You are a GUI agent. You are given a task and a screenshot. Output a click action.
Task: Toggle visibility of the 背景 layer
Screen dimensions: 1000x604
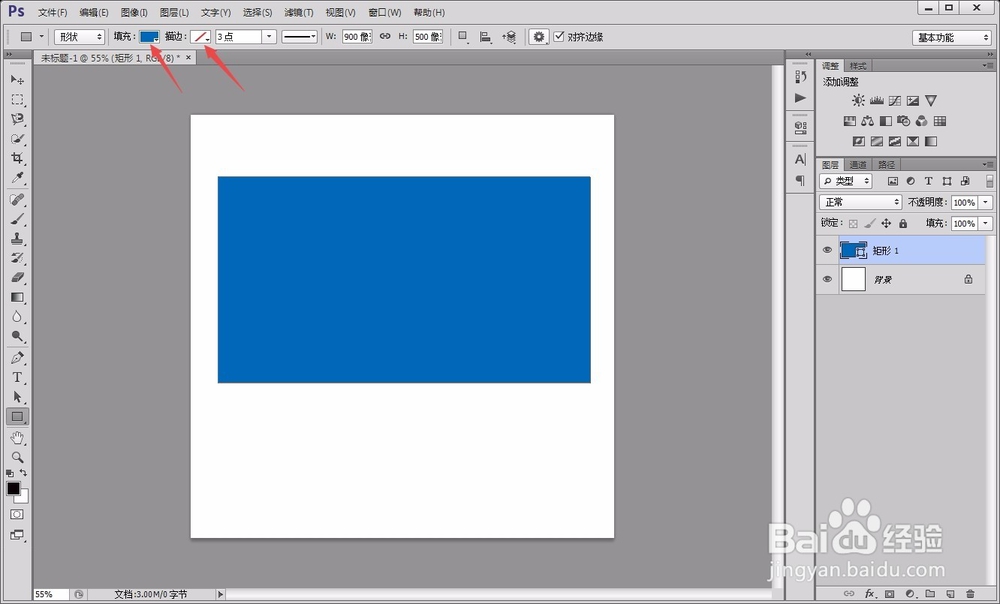tap(827, 279)
